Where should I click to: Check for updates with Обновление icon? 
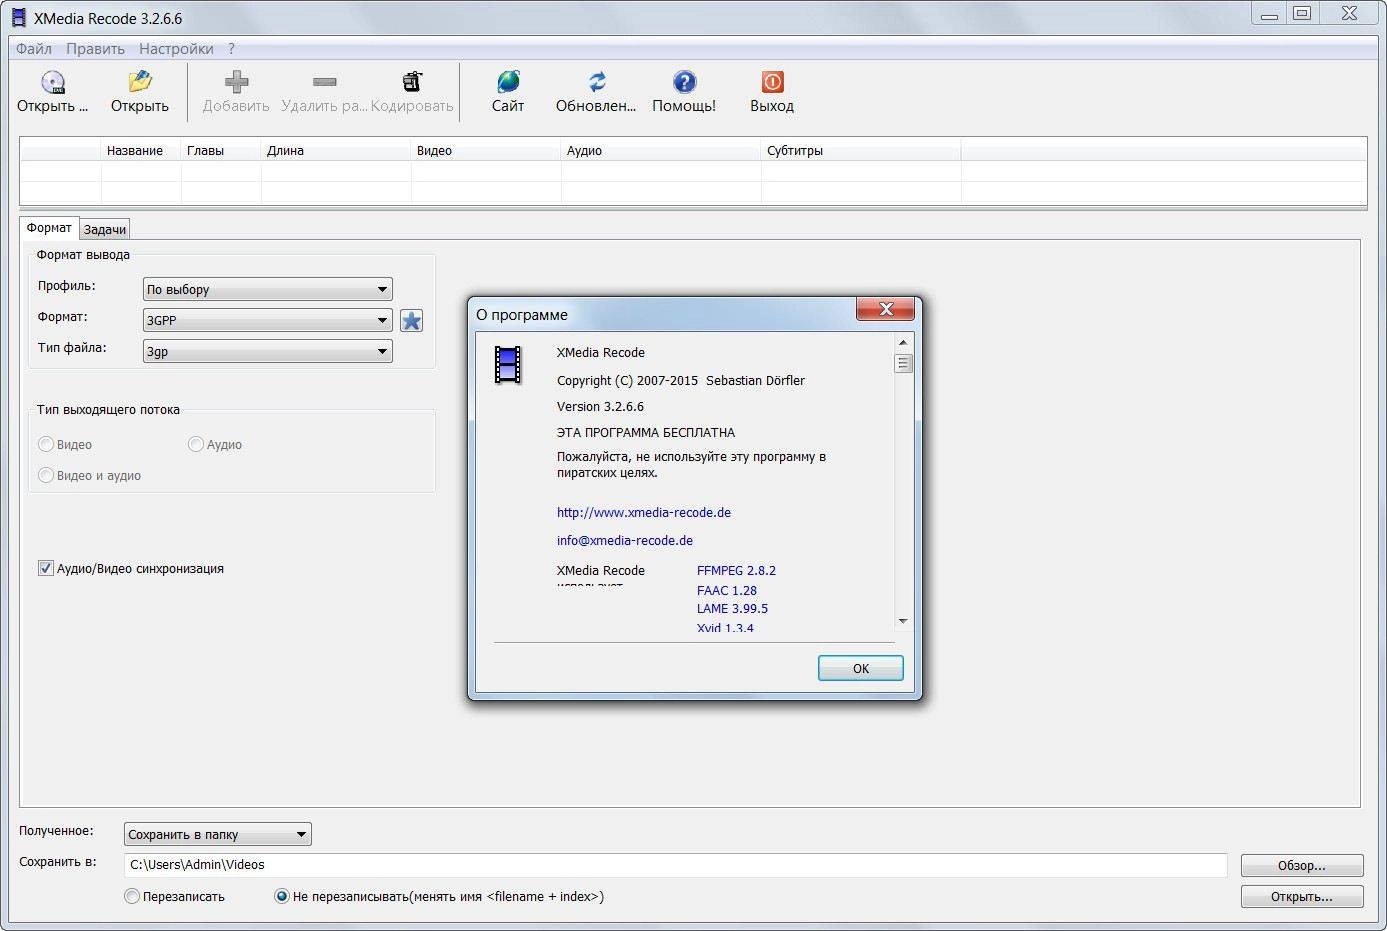pyautogui.click(x=596, y=82)
